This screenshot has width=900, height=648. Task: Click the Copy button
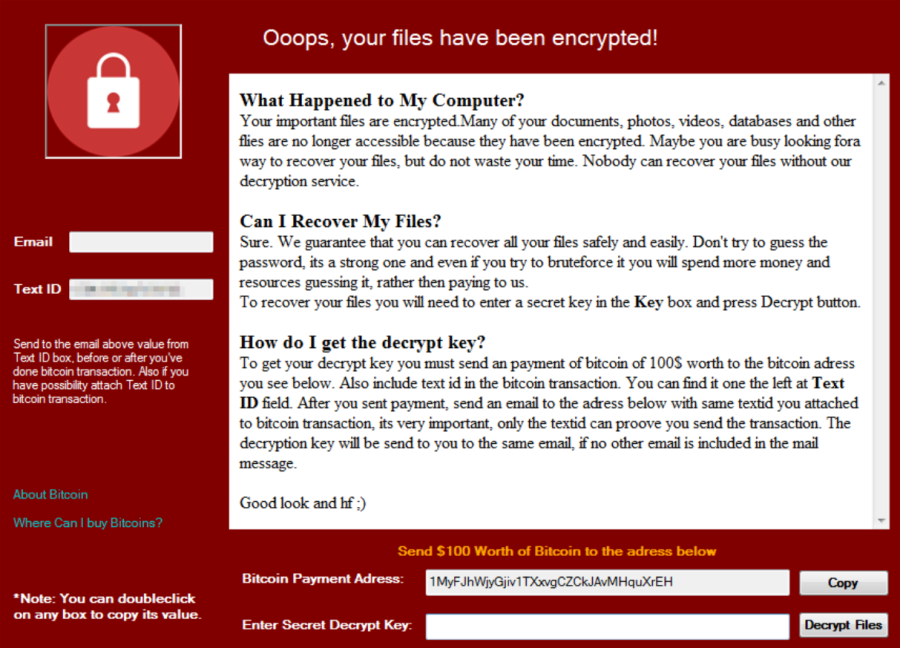click(x=843, y=583)
